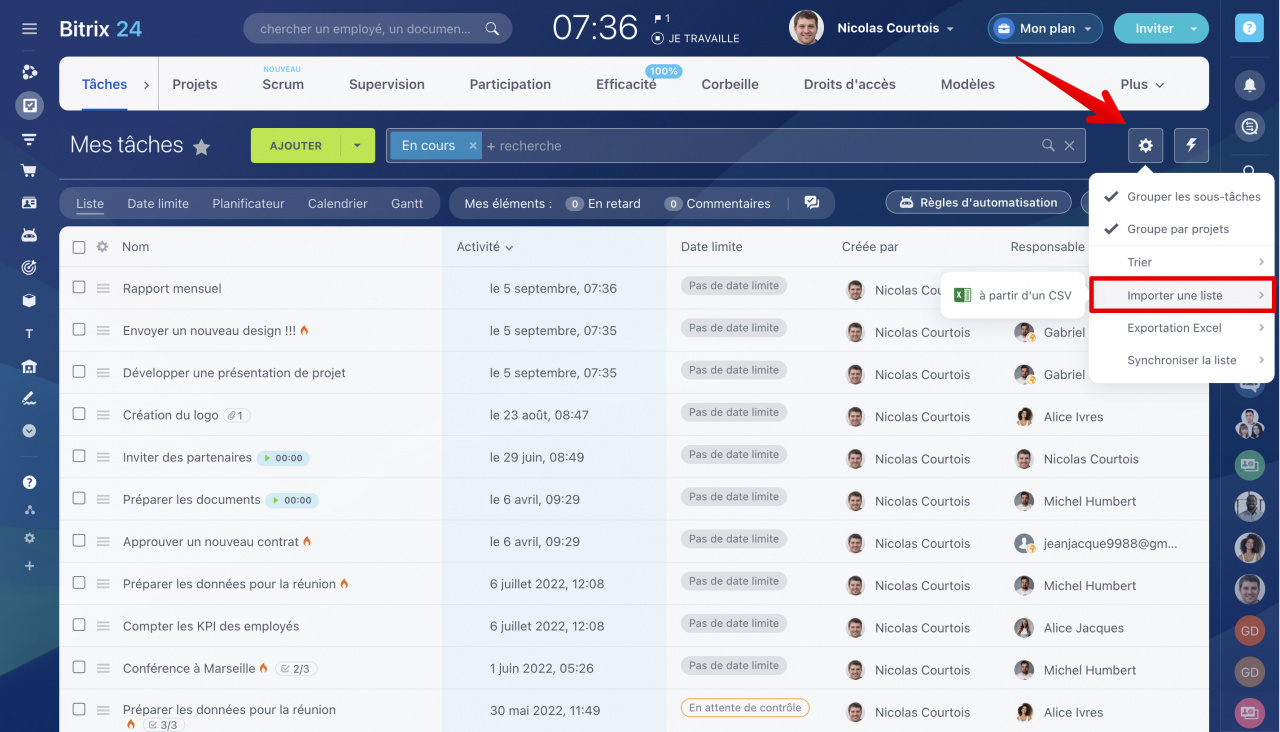Check Développer une présentation de projet task
The width and height of the screenshot is (1280, 732).
[x=79, y=371]
